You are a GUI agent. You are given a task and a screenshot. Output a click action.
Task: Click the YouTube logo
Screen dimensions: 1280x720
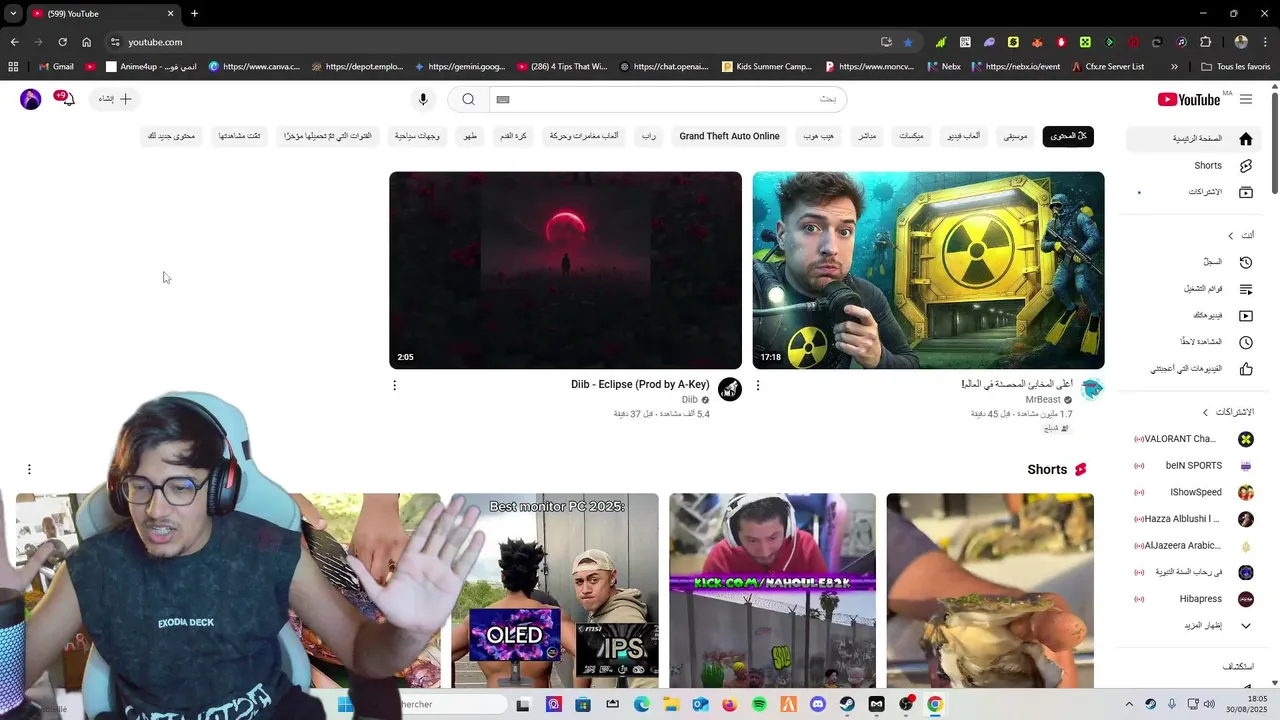coord(1189,99)
